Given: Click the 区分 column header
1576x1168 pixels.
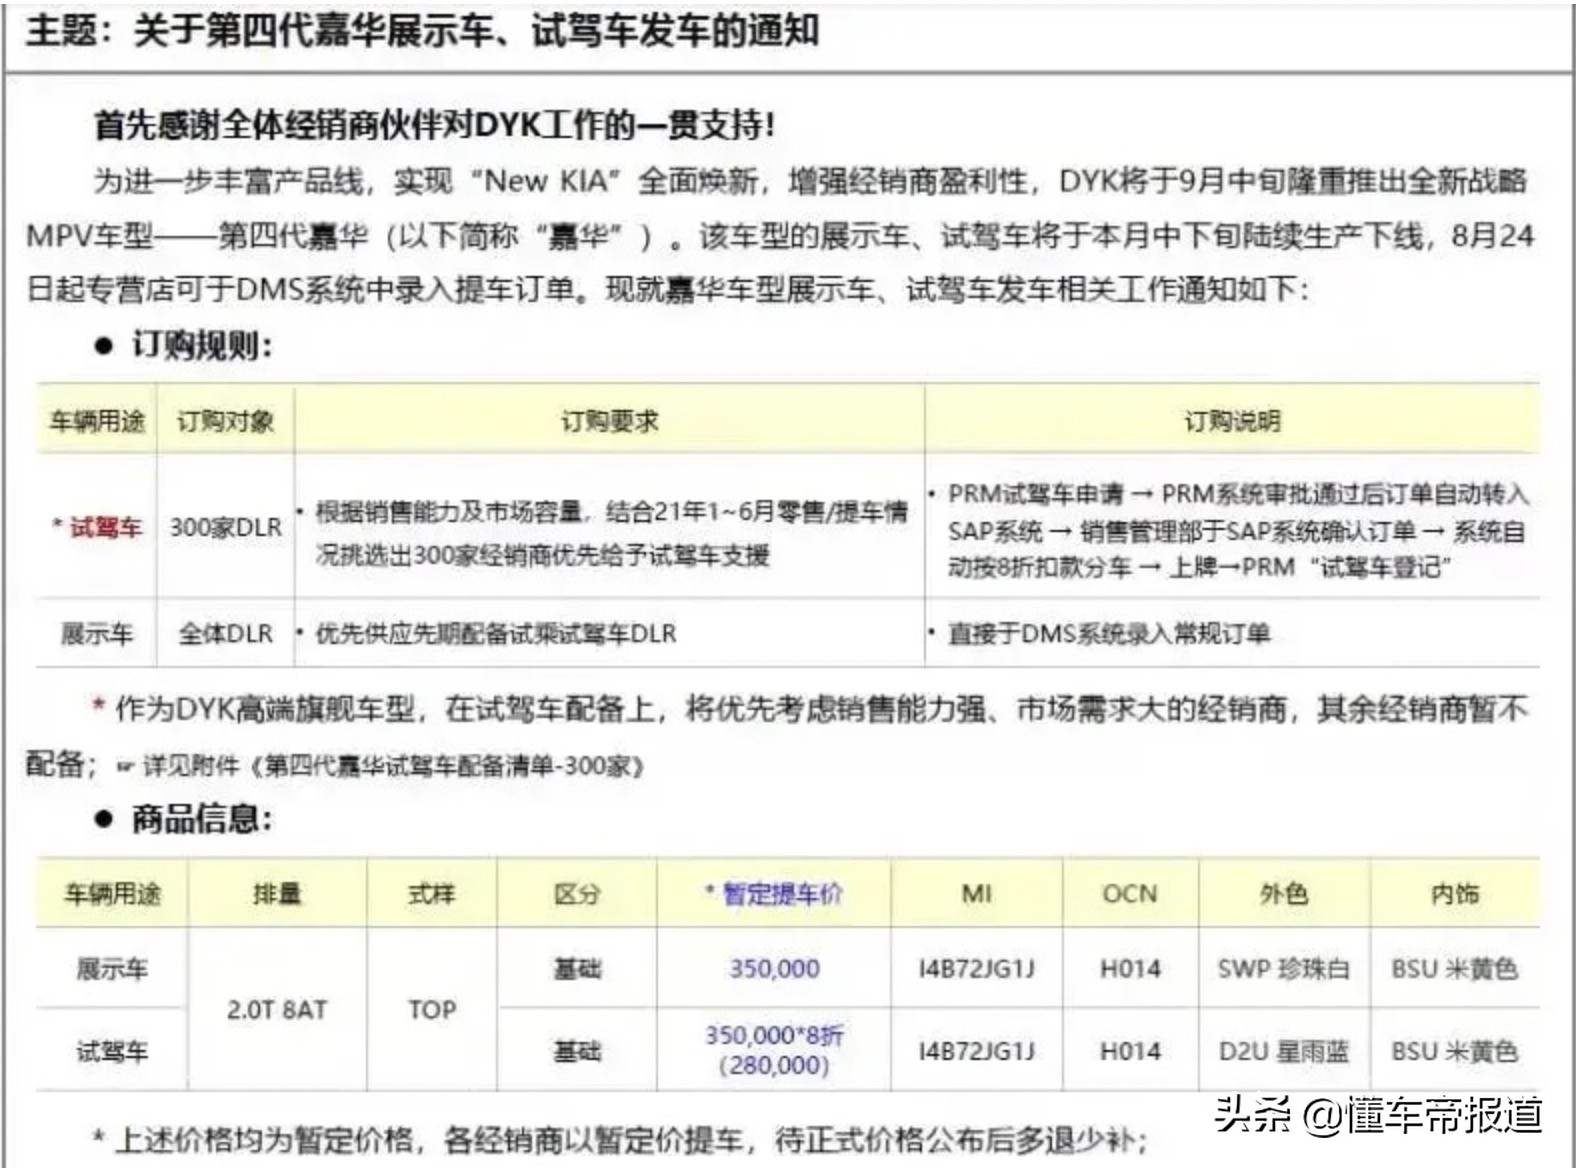Looking at the screenshot, I should click(577, 893).
